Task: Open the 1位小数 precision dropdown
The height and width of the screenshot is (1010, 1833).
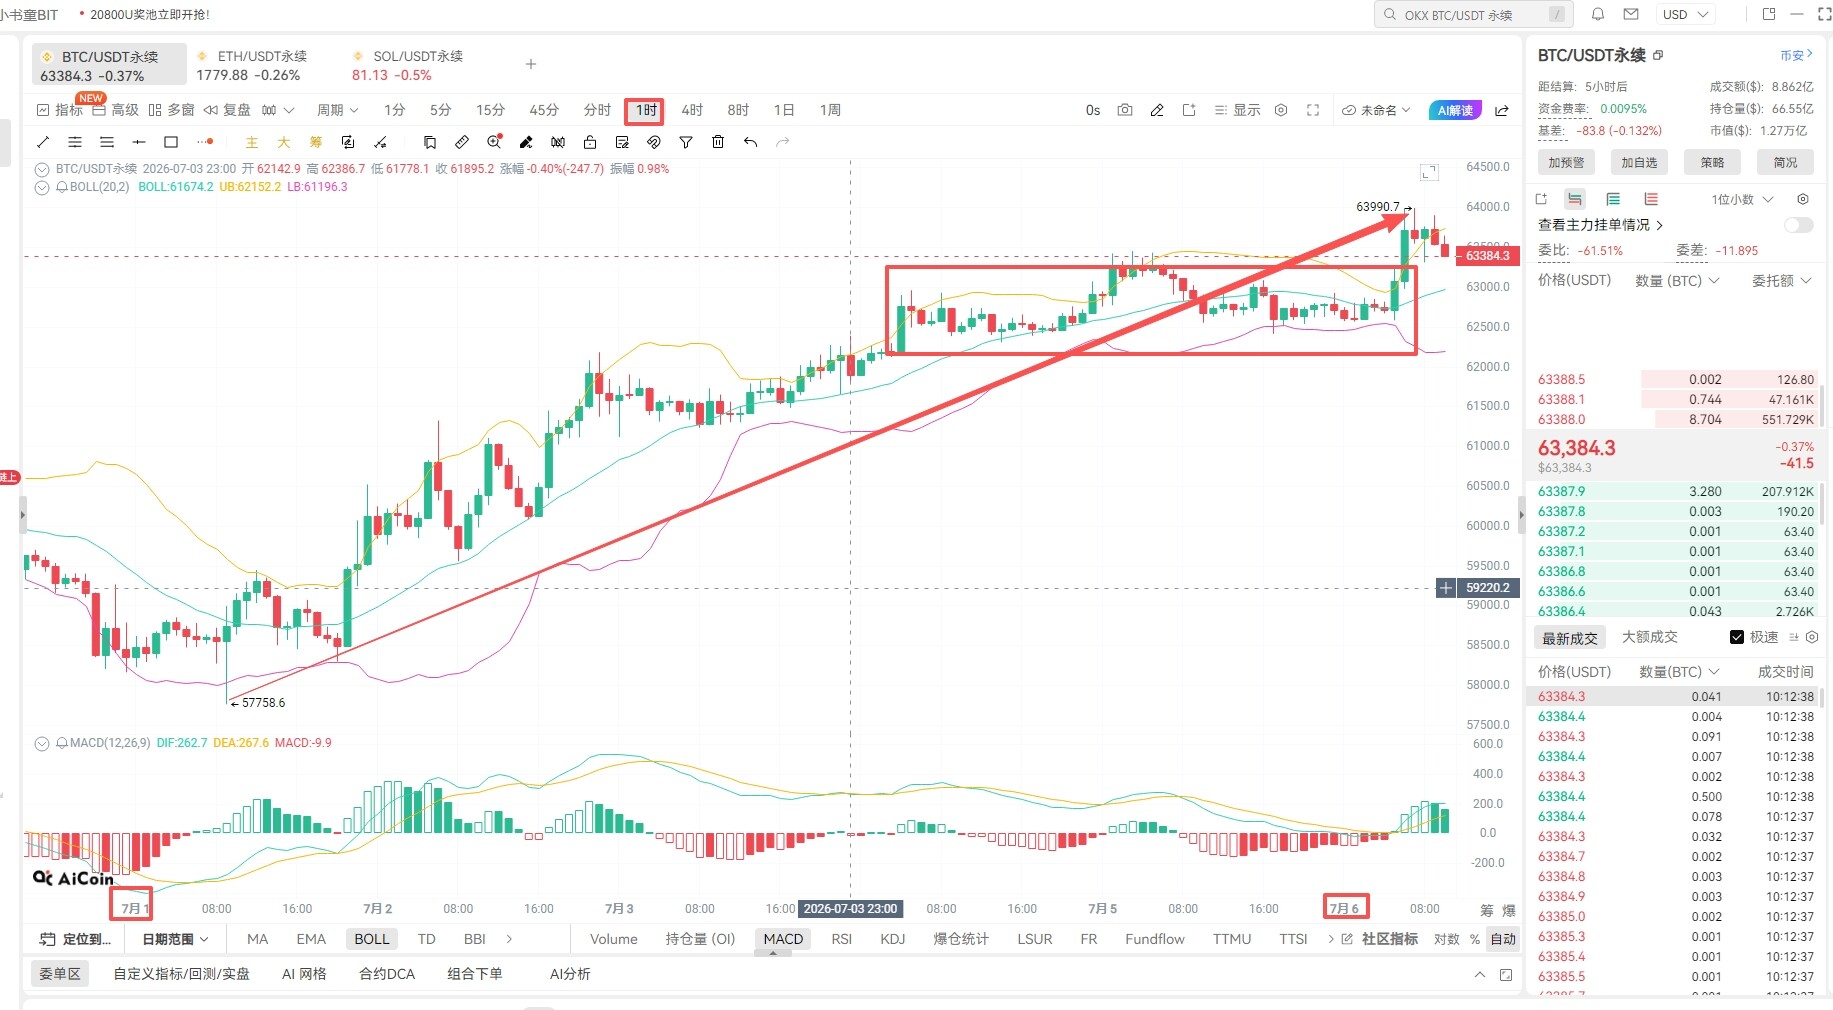Action: click(x=1742, y=199)
